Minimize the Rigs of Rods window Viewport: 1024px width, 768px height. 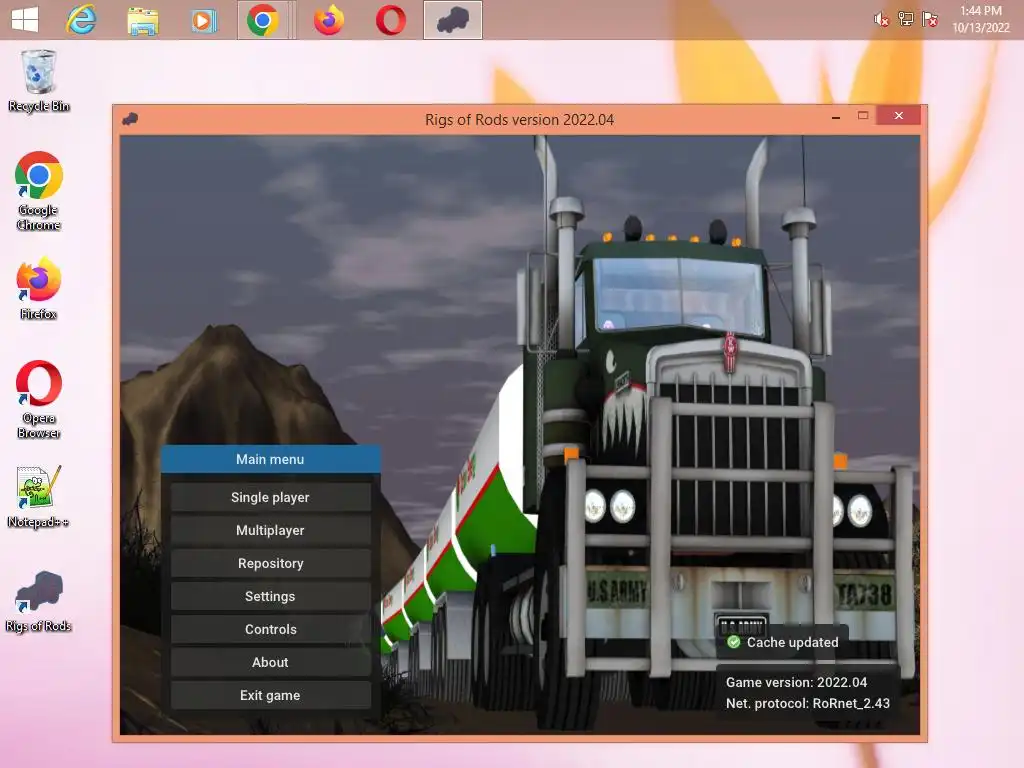(836, 116)
